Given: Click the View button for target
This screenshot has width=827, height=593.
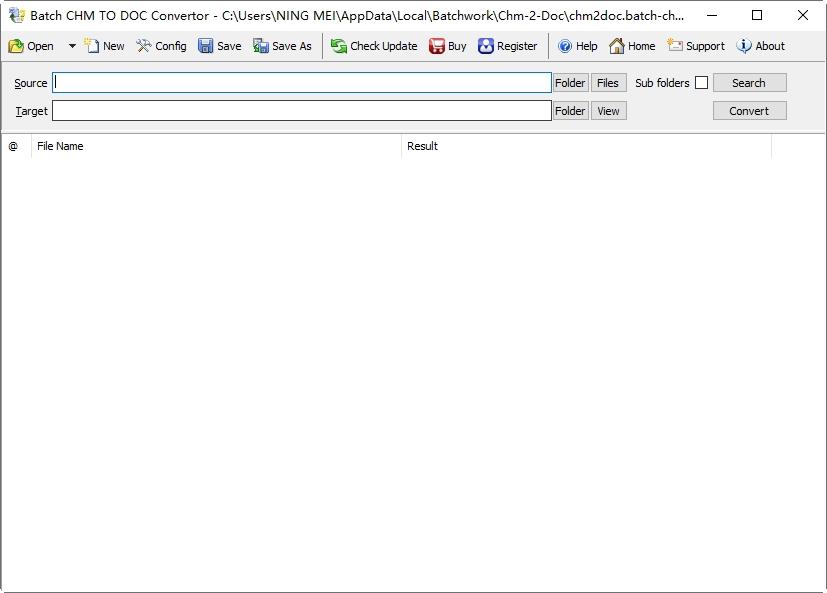Looking at the screenshot, I should click(608, 111).
